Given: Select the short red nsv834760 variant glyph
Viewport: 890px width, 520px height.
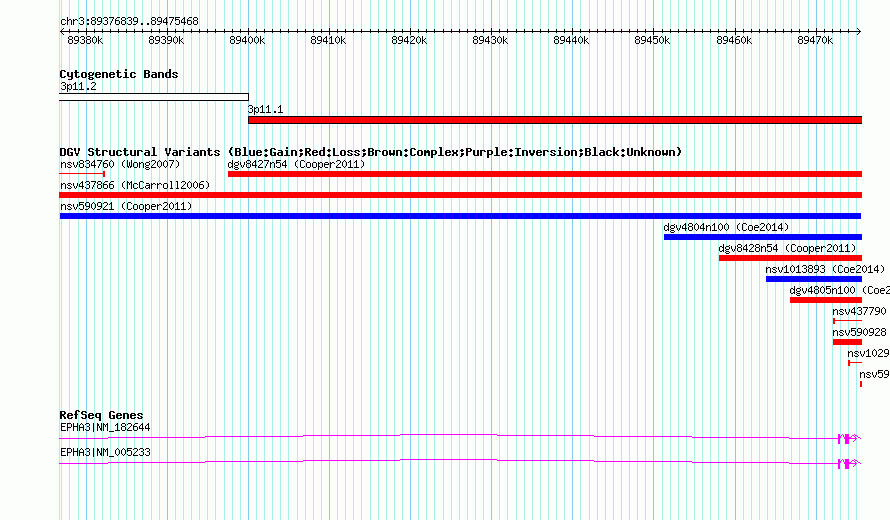Looking at the screenshot, I should (82, 174).
